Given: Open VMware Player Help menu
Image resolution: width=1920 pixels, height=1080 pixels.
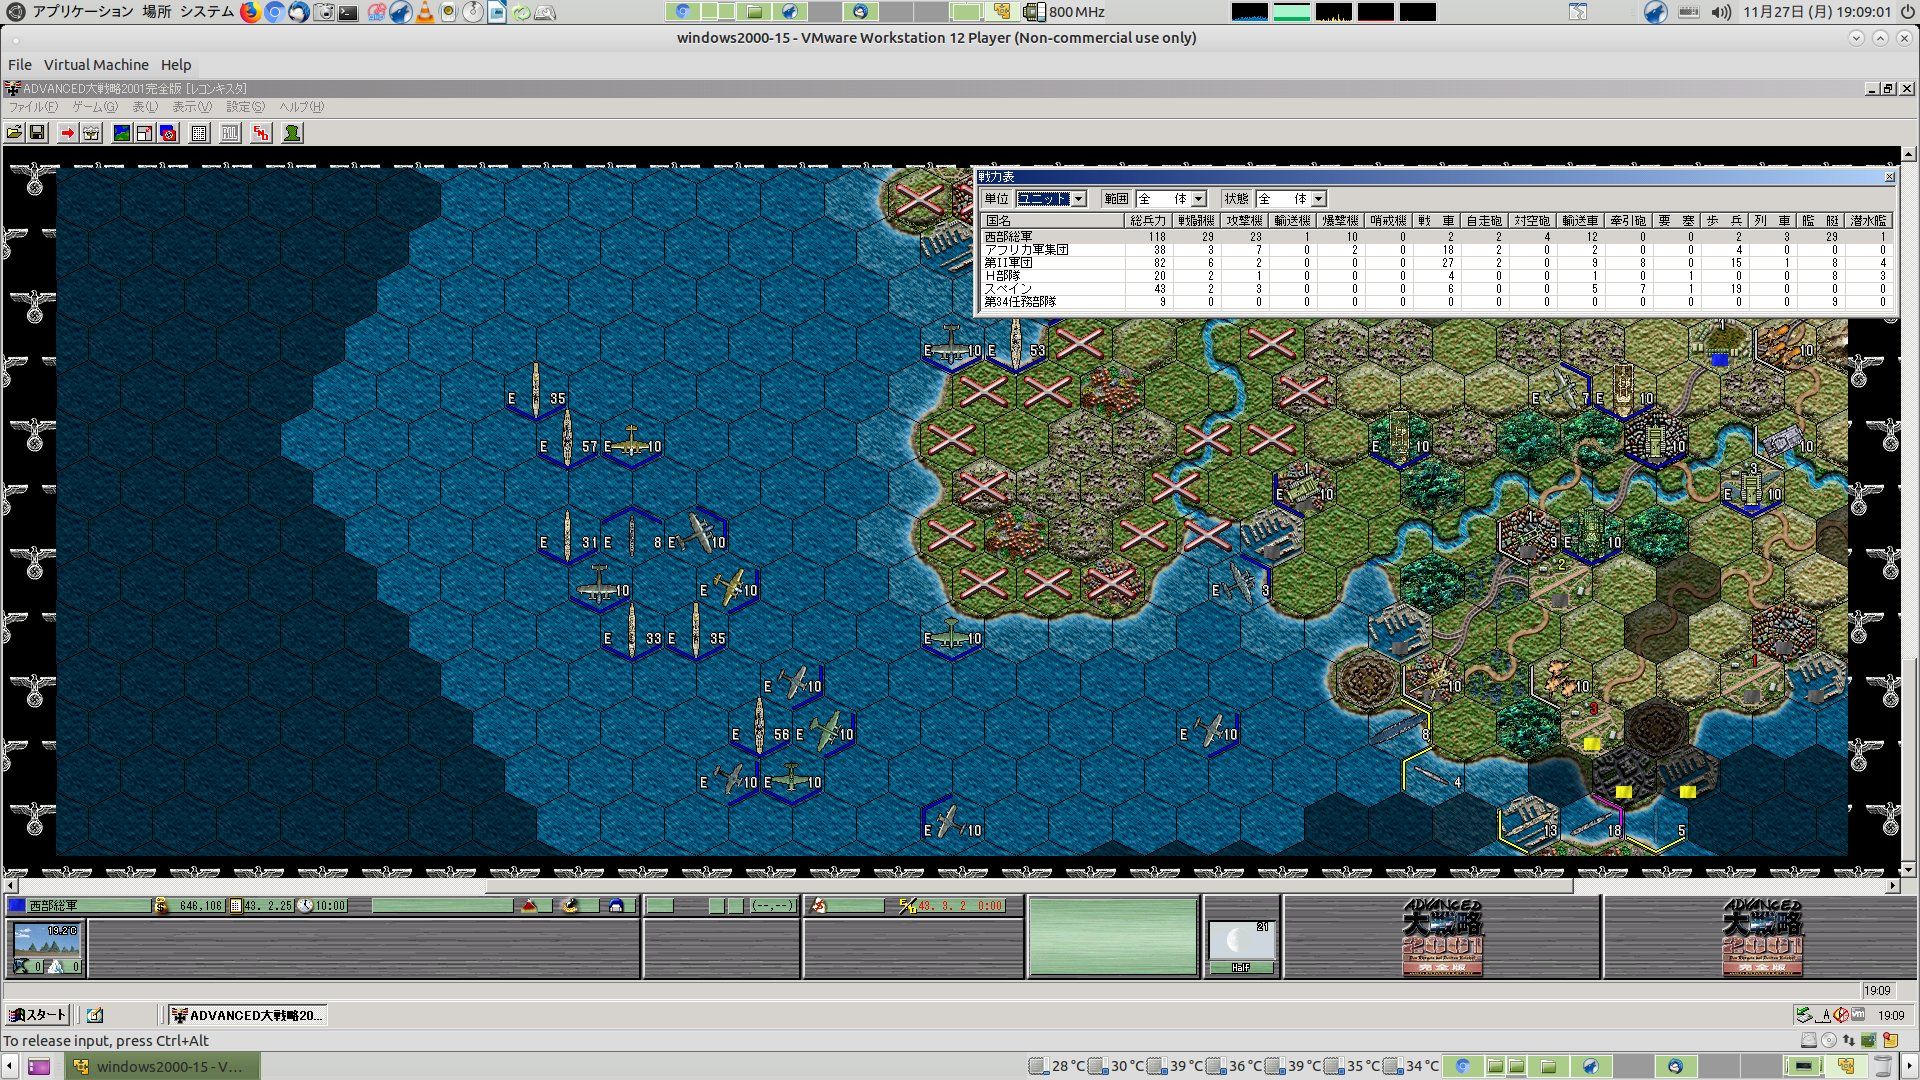Looking at the screenshot, I should [x=176, y=65].
